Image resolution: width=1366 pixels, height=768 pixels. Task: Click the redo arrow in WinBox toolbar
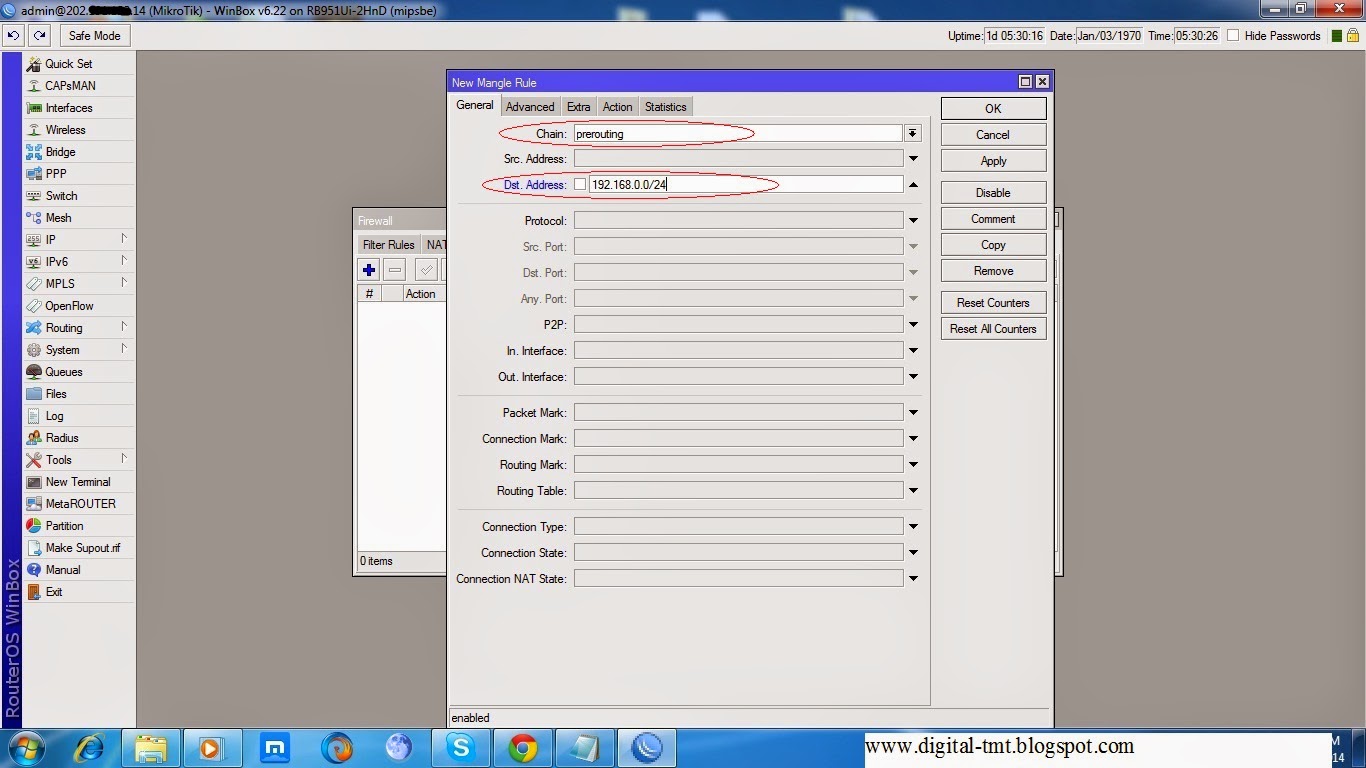[x=39, y=35]
